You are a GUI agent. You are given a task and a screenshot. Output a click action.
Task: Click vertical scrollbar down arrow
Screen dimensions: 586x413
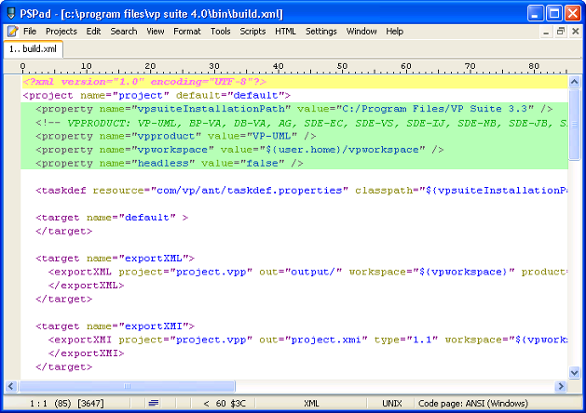tap(574, 372)
